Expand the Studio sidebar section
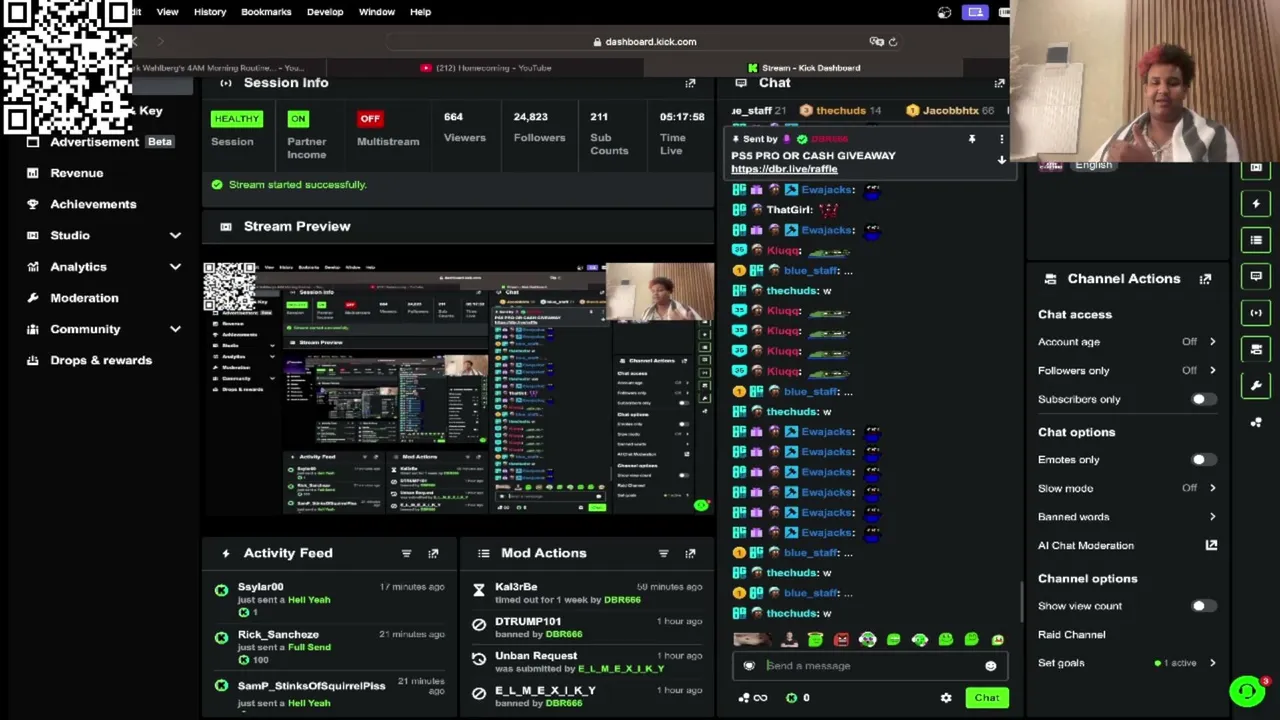 (x=175, y=235)
